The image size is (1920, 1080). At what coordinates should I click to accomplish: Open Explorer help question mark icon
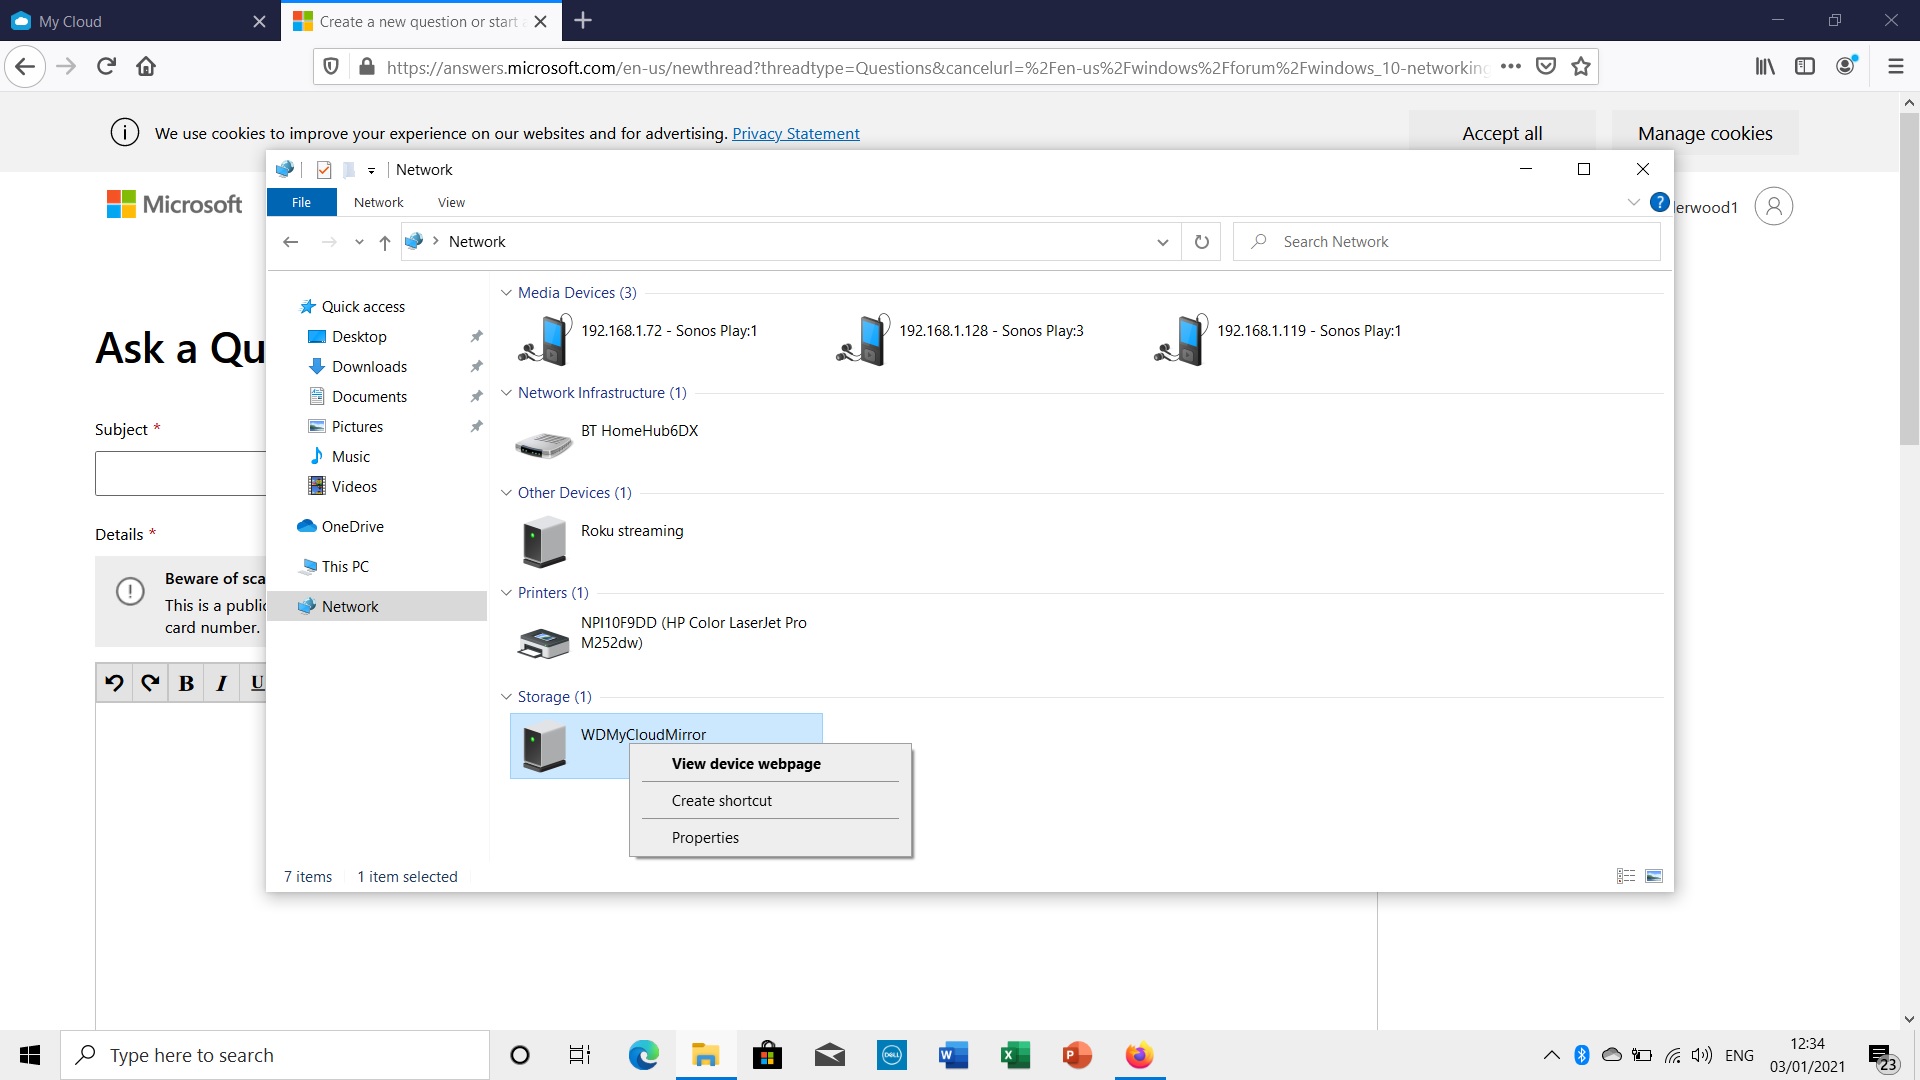click(1659, 202)
